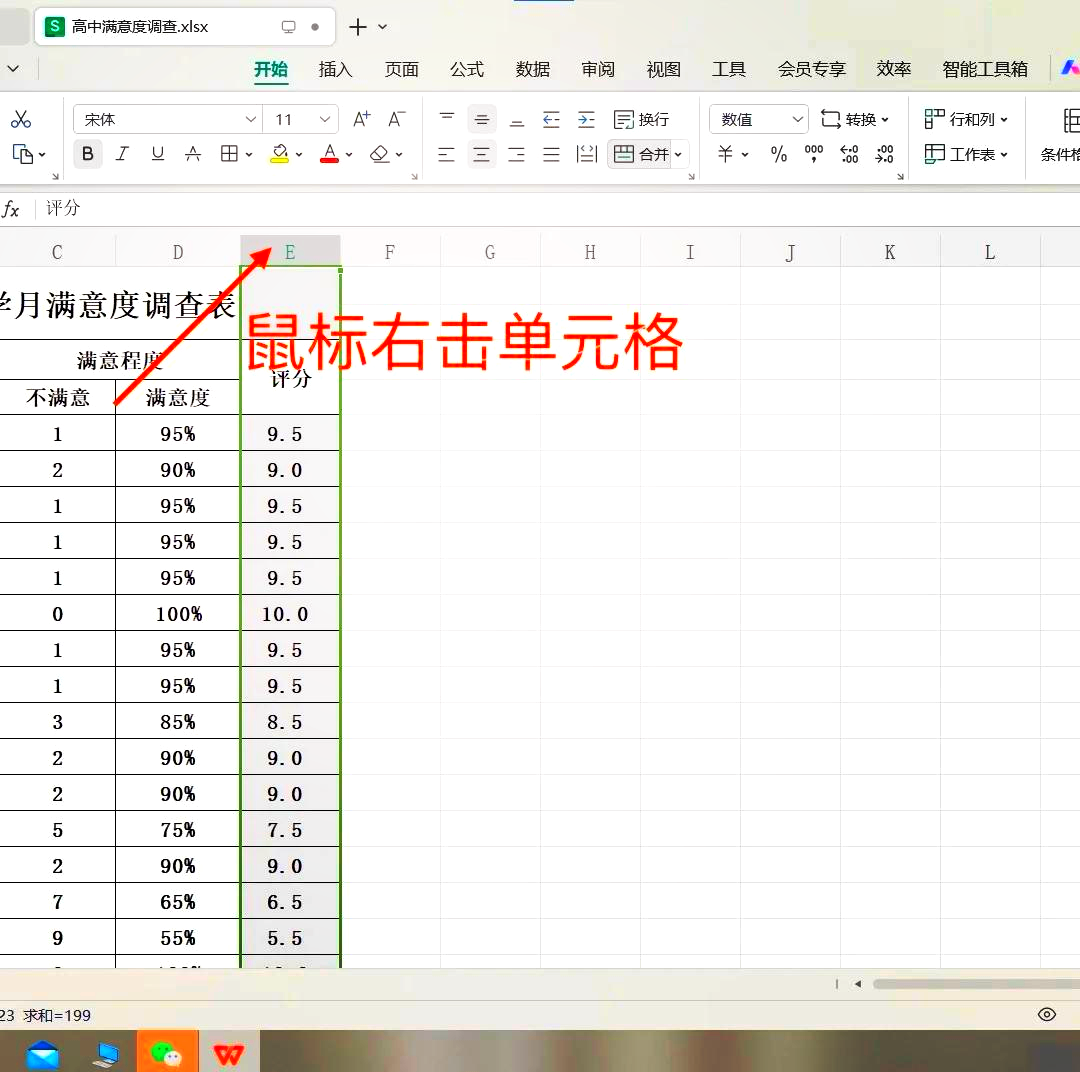Switch to the 插入 ribbon tab
Screen dimensions: 1080x1072
[335, 69]
